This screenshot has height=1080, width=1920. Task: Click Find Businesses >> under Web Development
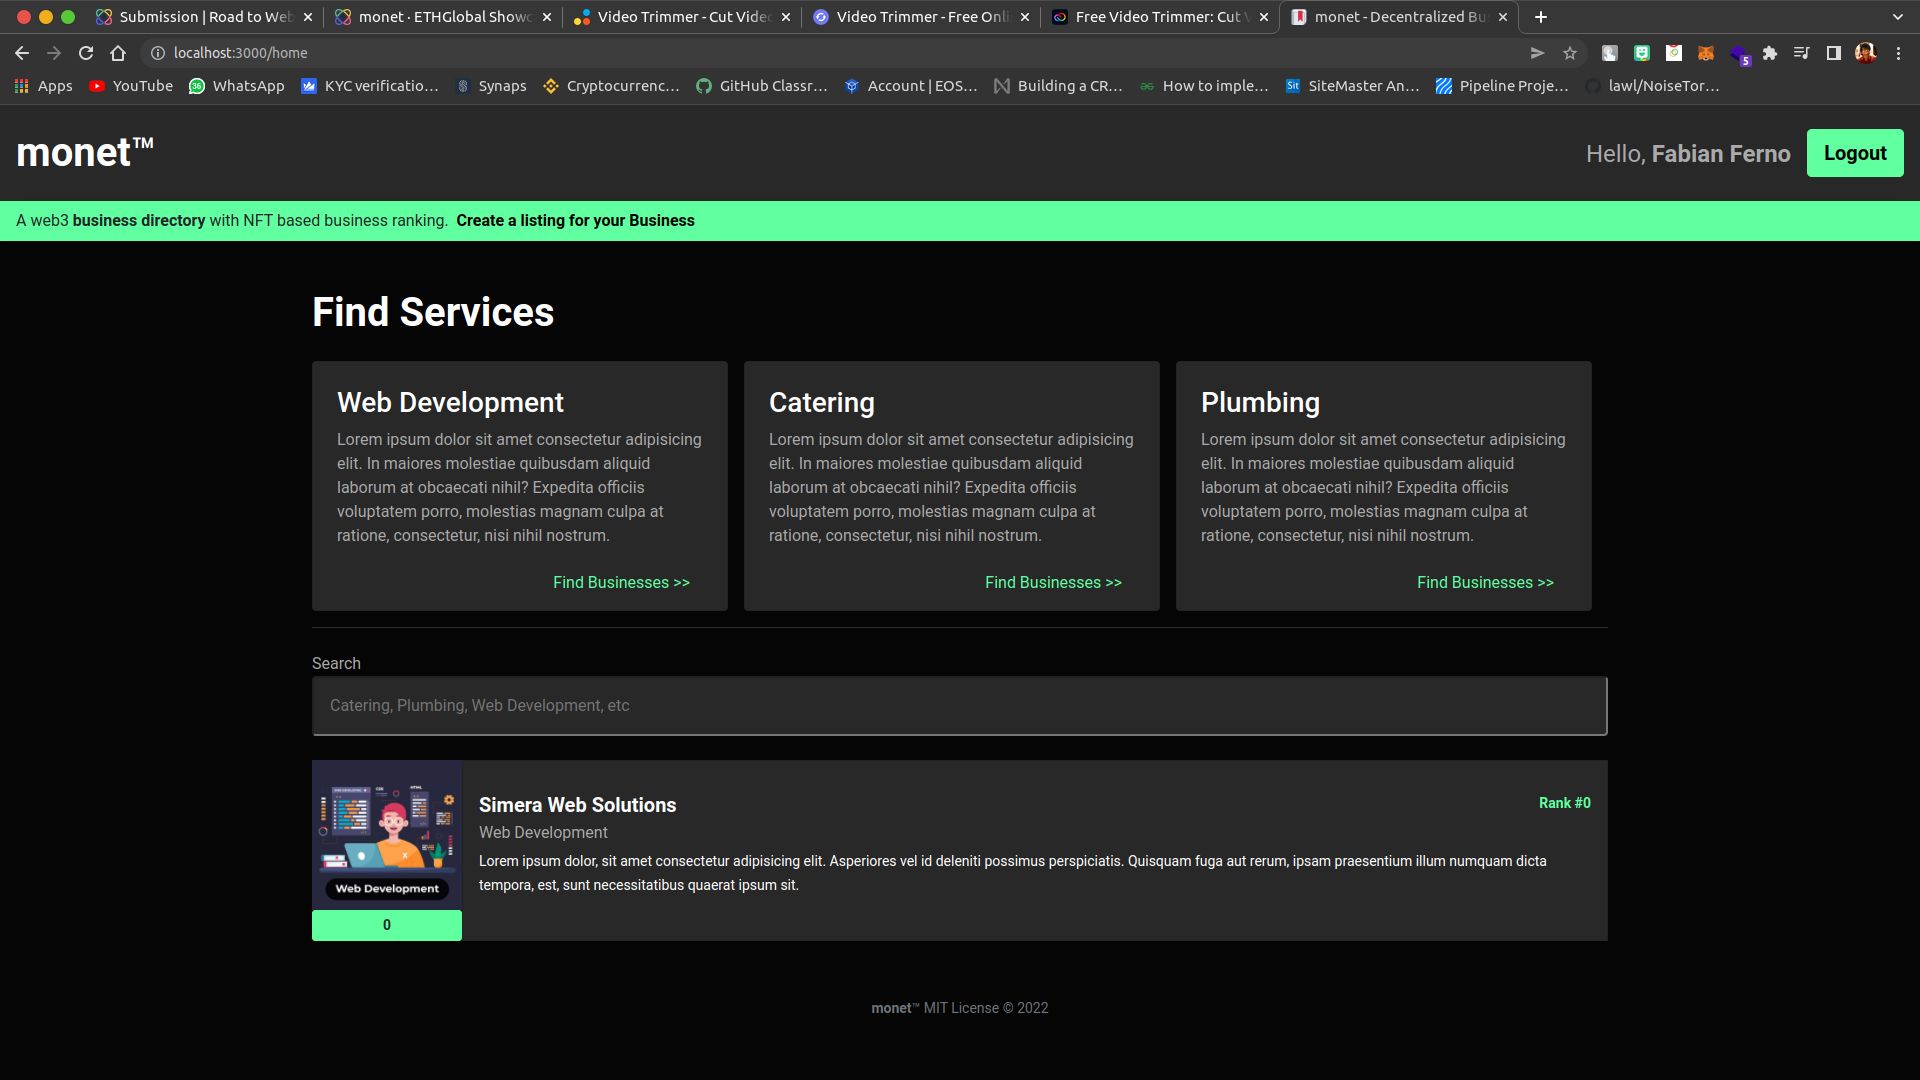click(x=621, y=582)
